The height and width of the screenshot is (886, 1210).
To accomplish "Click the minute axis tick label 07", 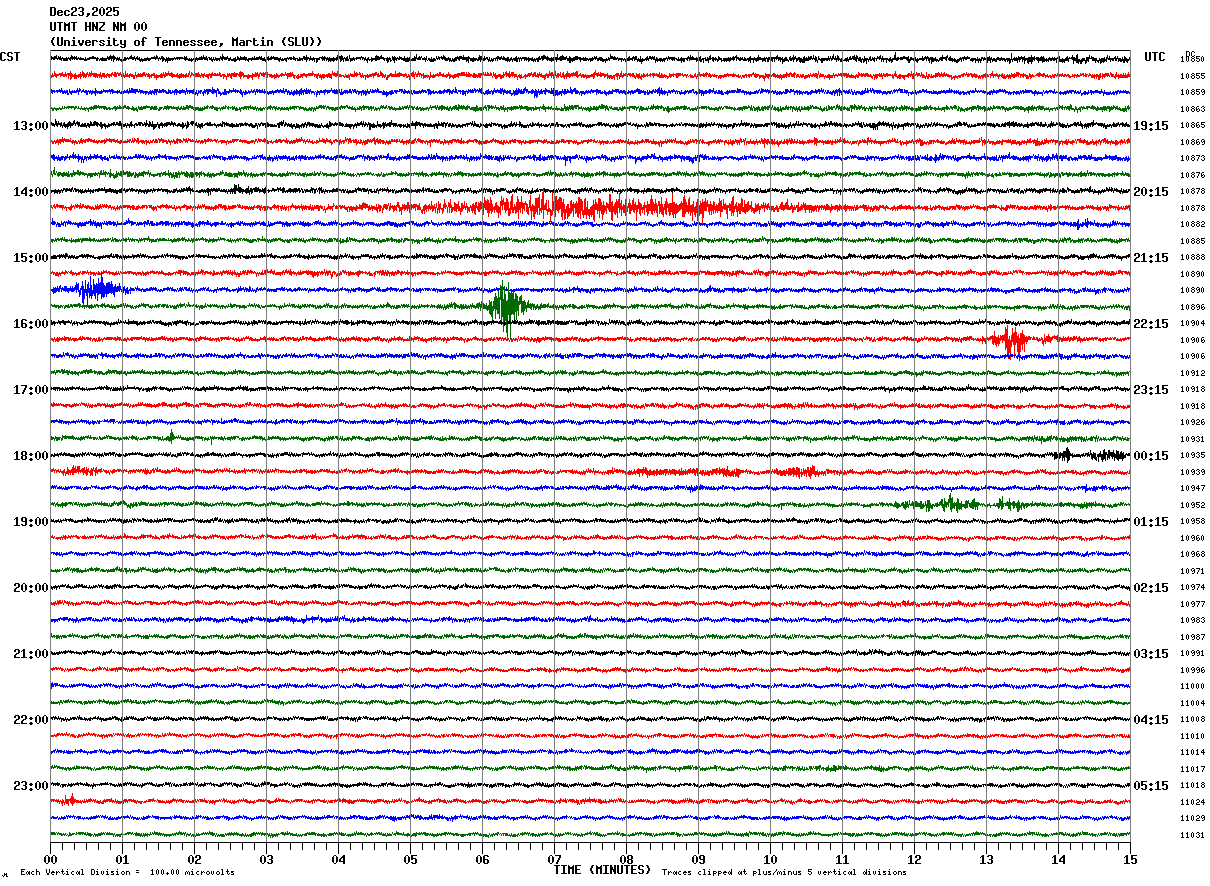I will pyautogui.click(x=554, y=859).
